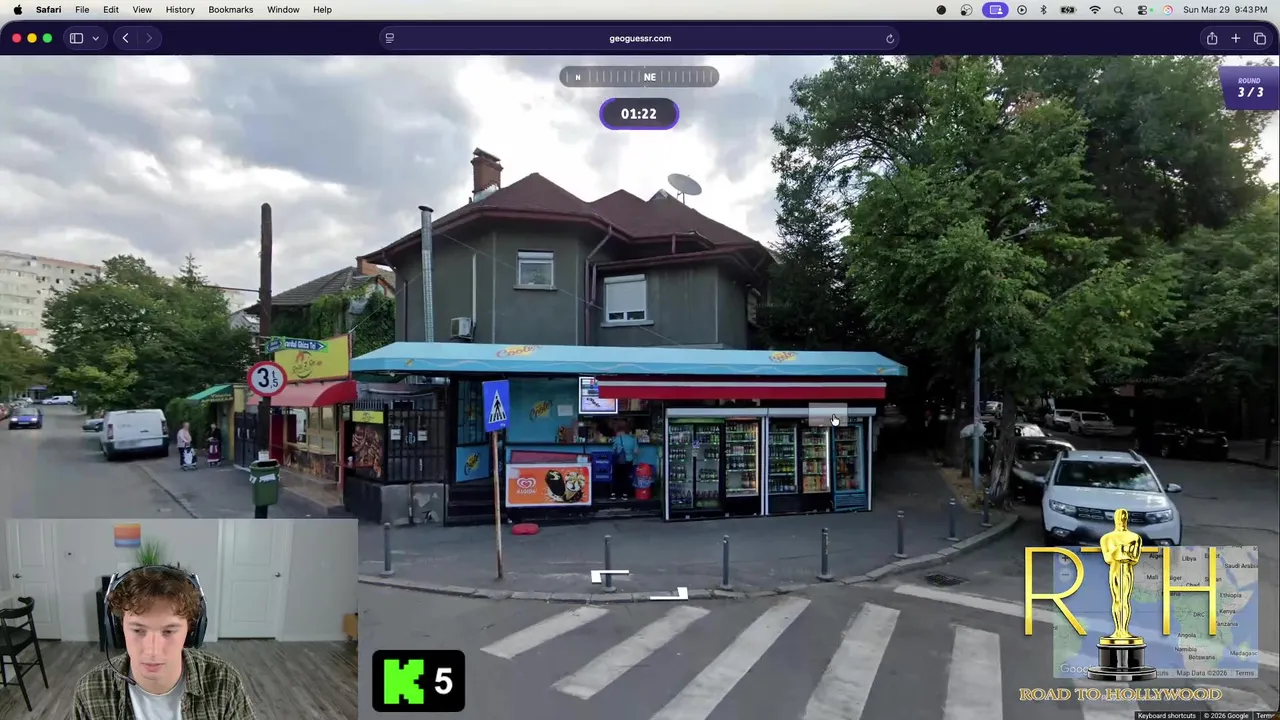
Task: Go back to previous page
Action: (x=125, y=38)
